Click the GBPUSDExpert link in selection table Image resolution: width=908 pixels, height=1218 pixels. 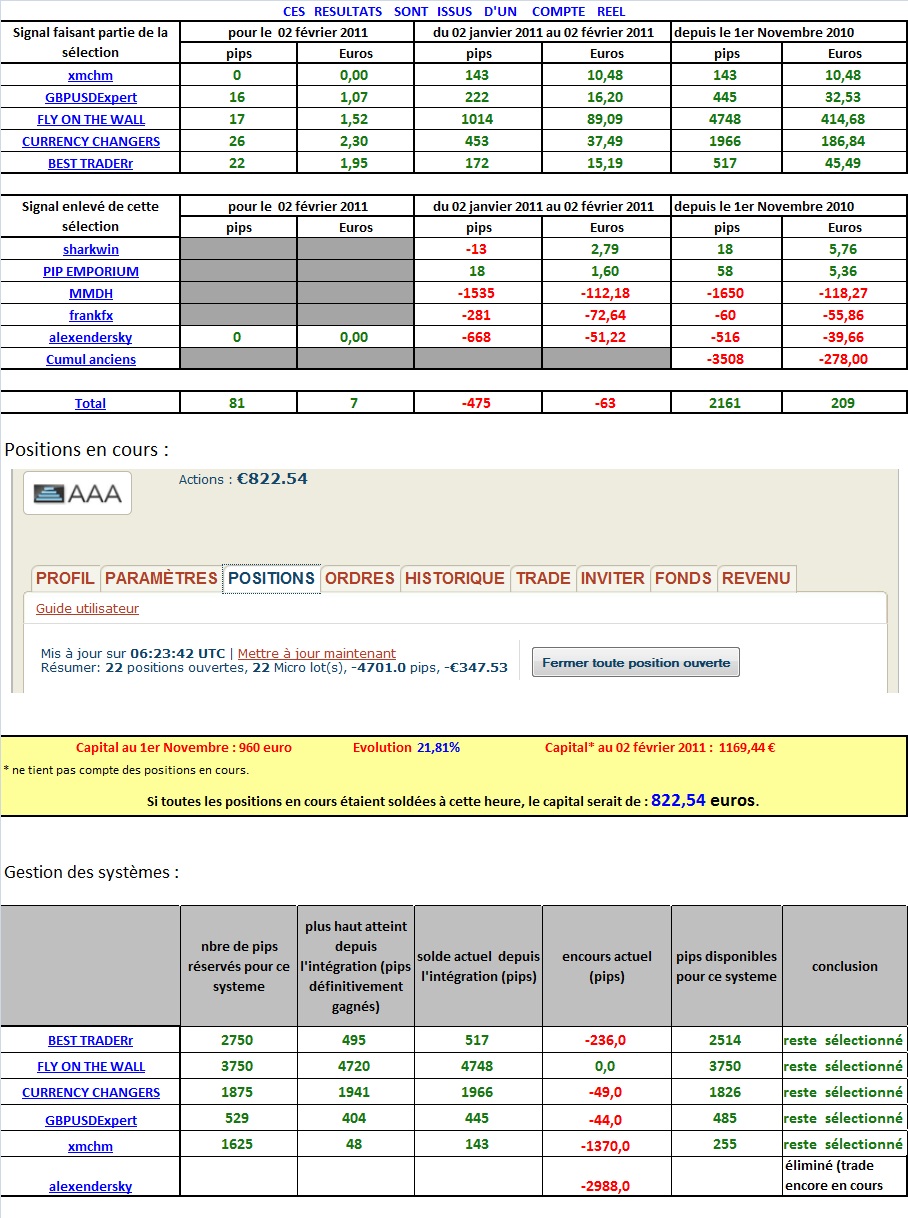(91, 97)
